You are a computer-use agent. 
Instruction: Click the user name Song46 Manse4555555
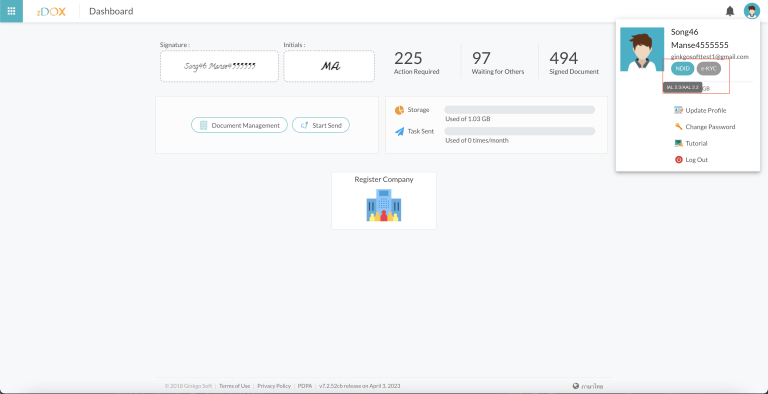coord(699,38)
